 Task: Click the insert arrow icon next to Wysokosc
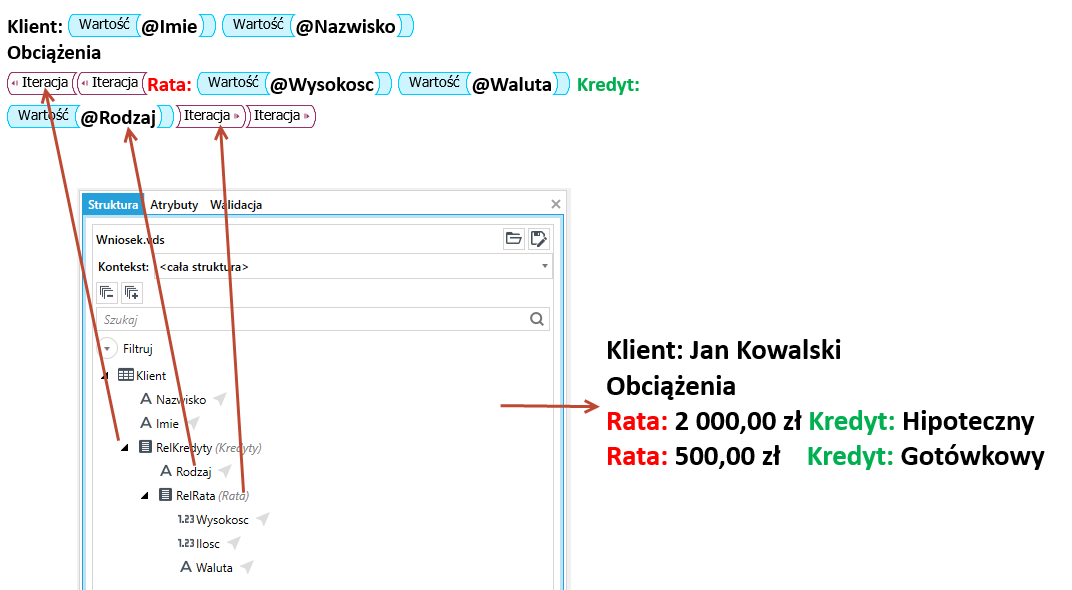click(263, 520)
